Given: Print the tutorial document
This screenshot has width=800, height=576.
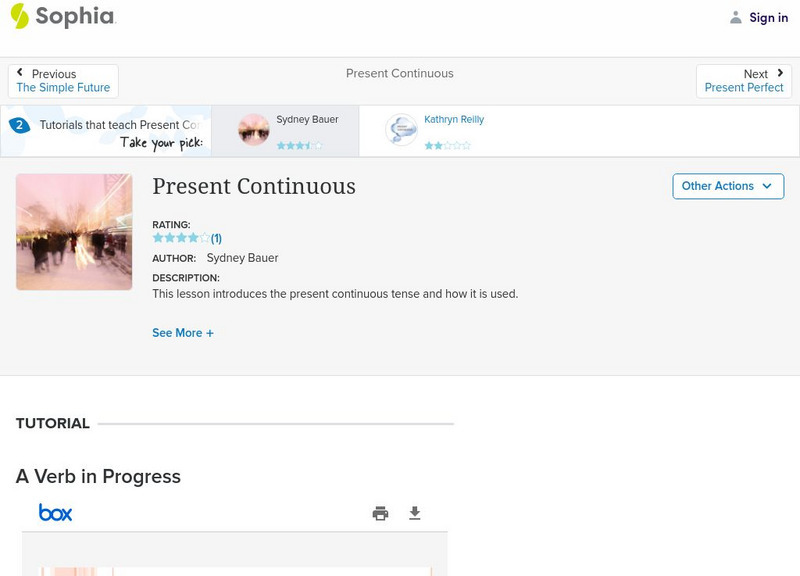Looking at the screenshot, I should pos(380,513).
